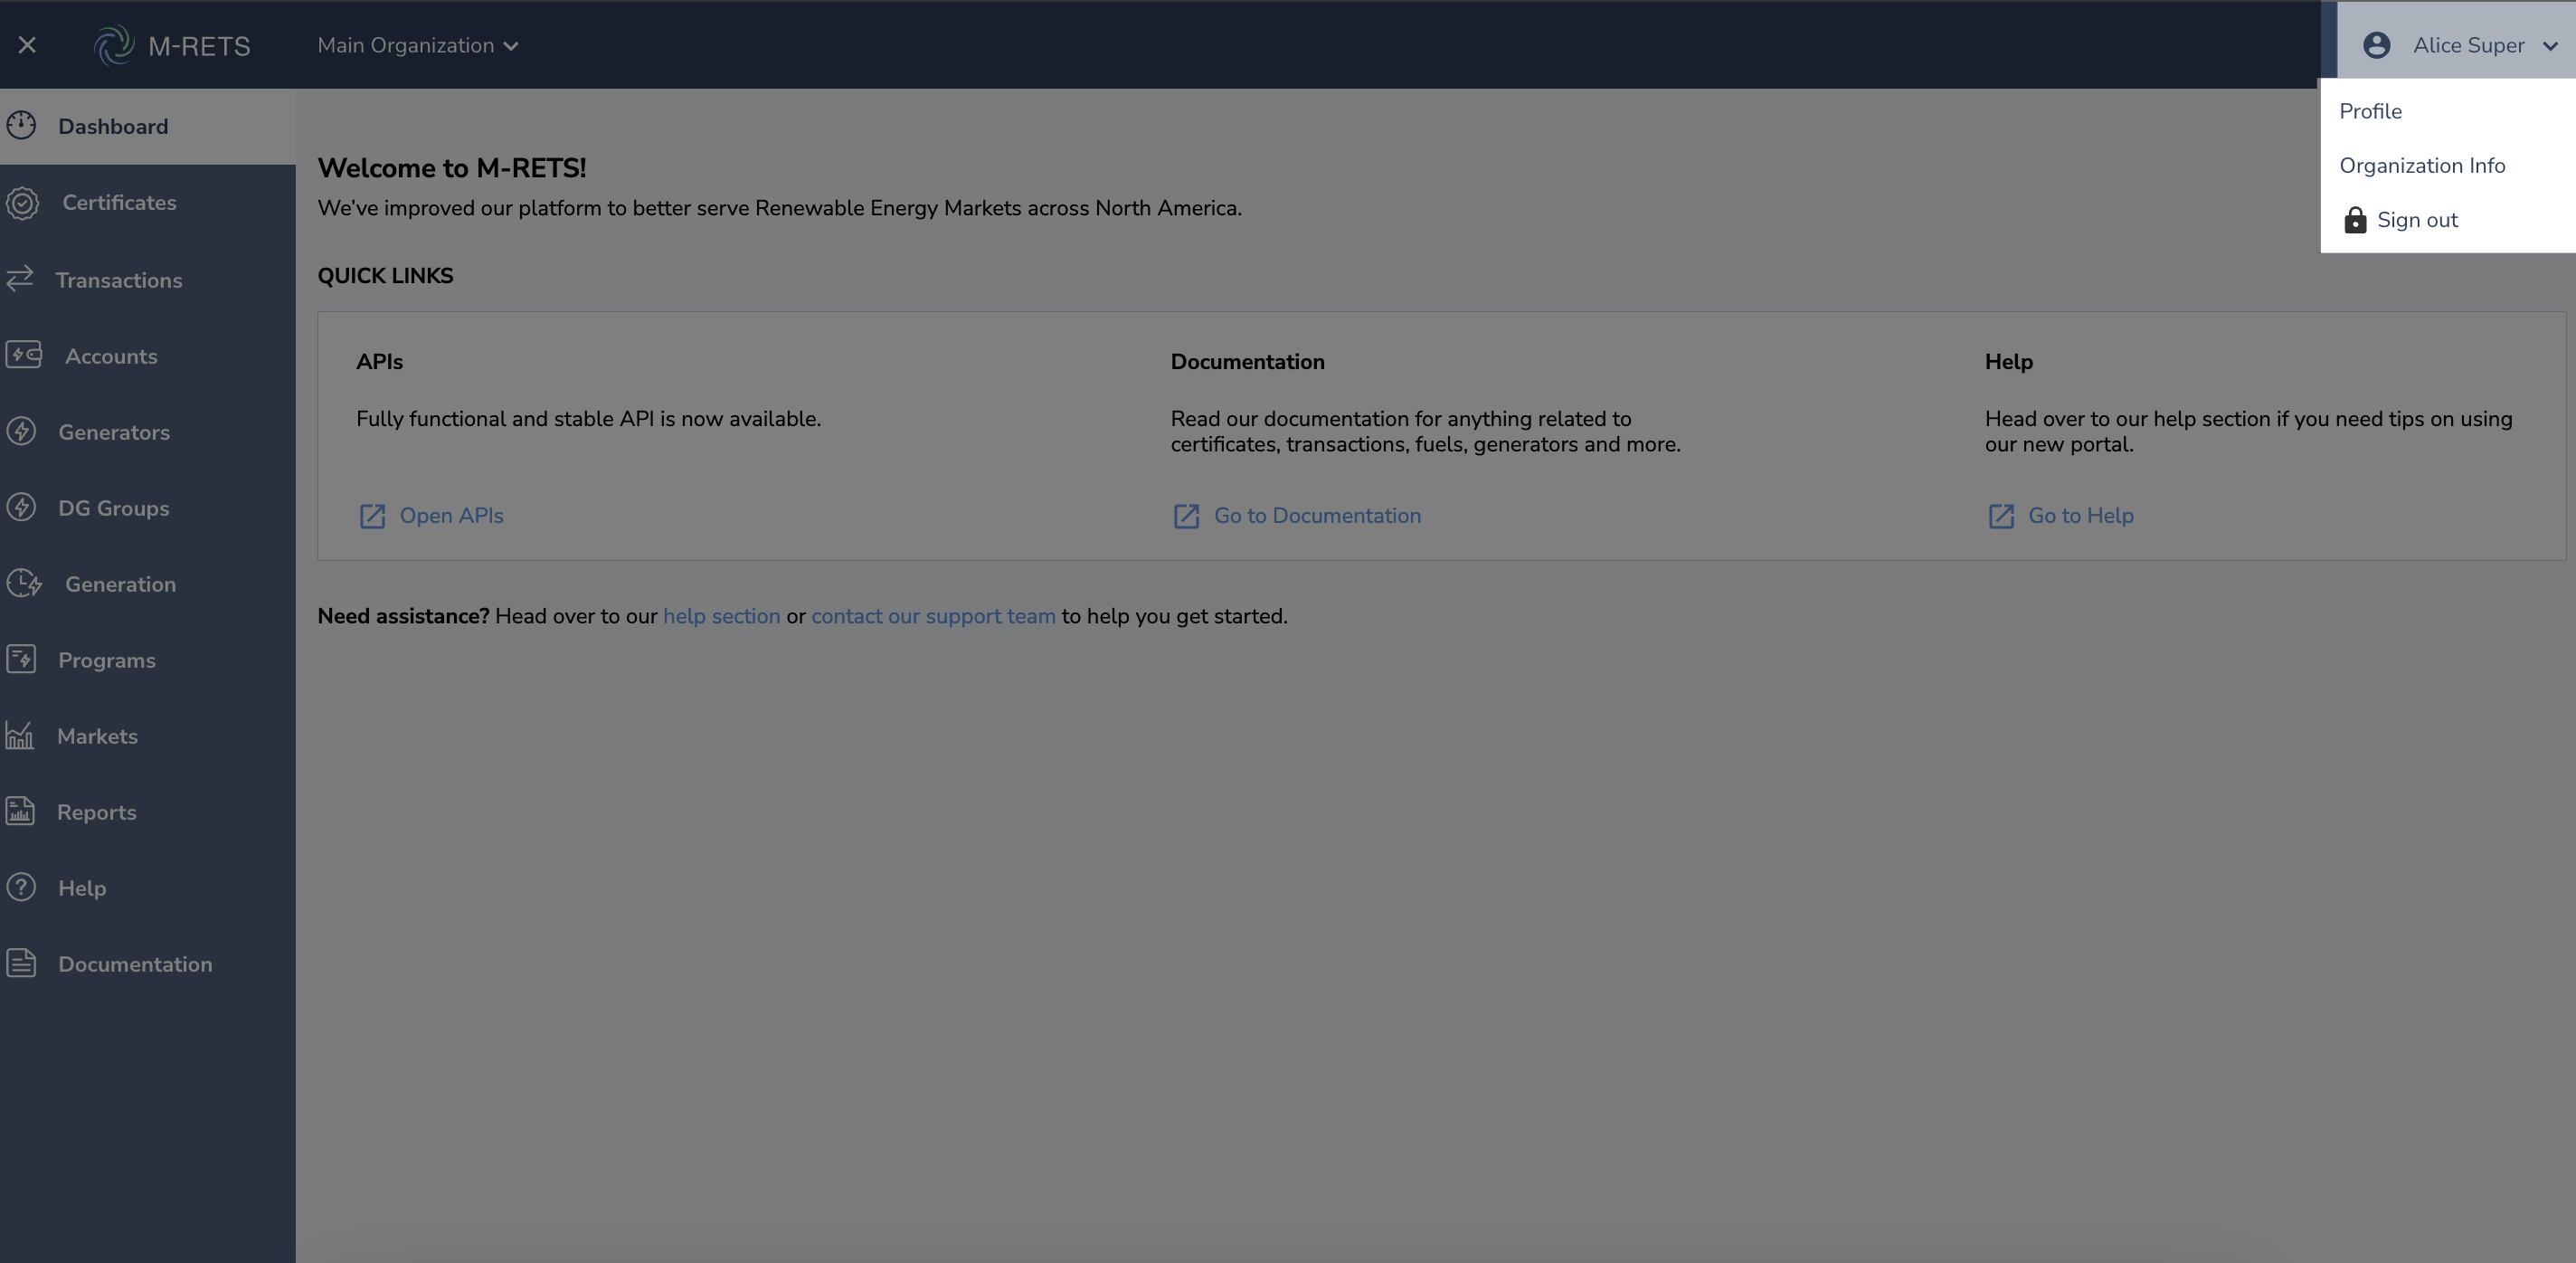Click the Generation clock icon
2576x1263 pixels.
(x=23, y=583)
